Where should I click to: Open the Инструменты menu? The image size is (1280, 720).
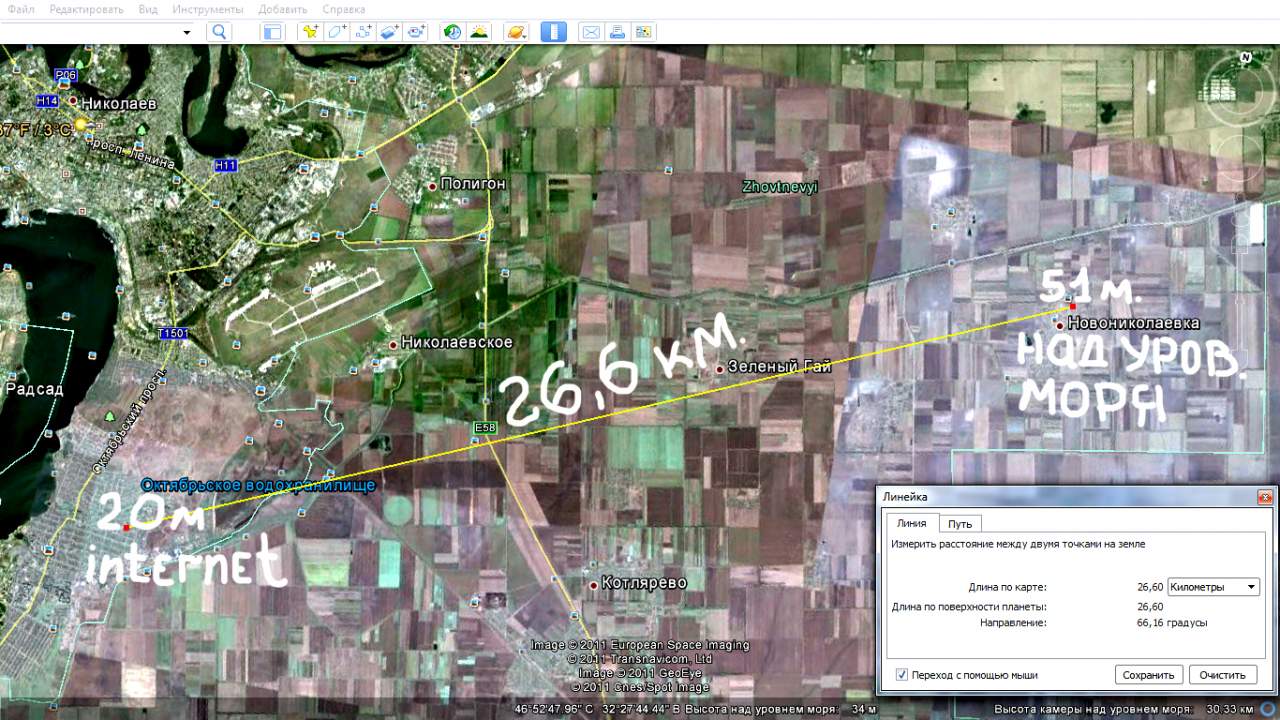click(x=207, y=9)
